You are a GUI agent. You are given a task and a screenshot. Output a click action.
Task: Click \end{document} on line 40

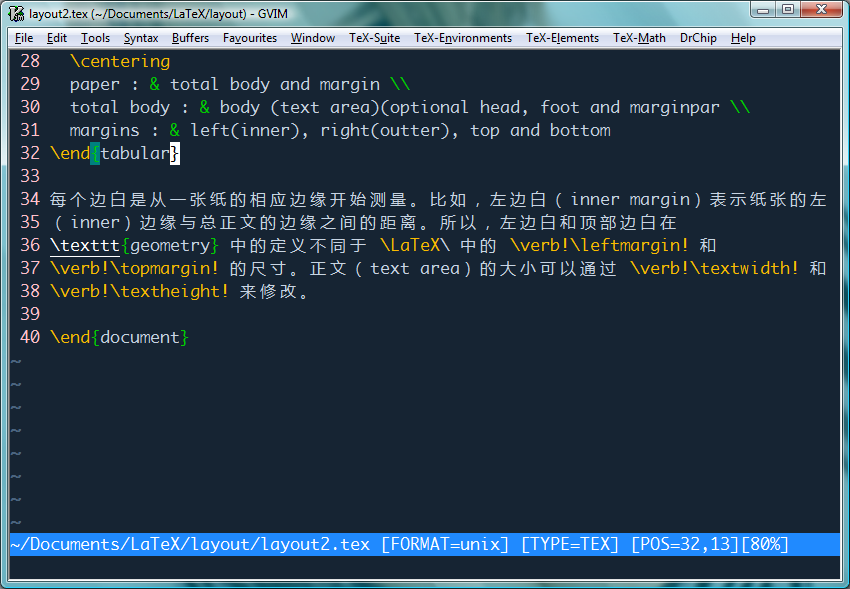pos(119,338)
